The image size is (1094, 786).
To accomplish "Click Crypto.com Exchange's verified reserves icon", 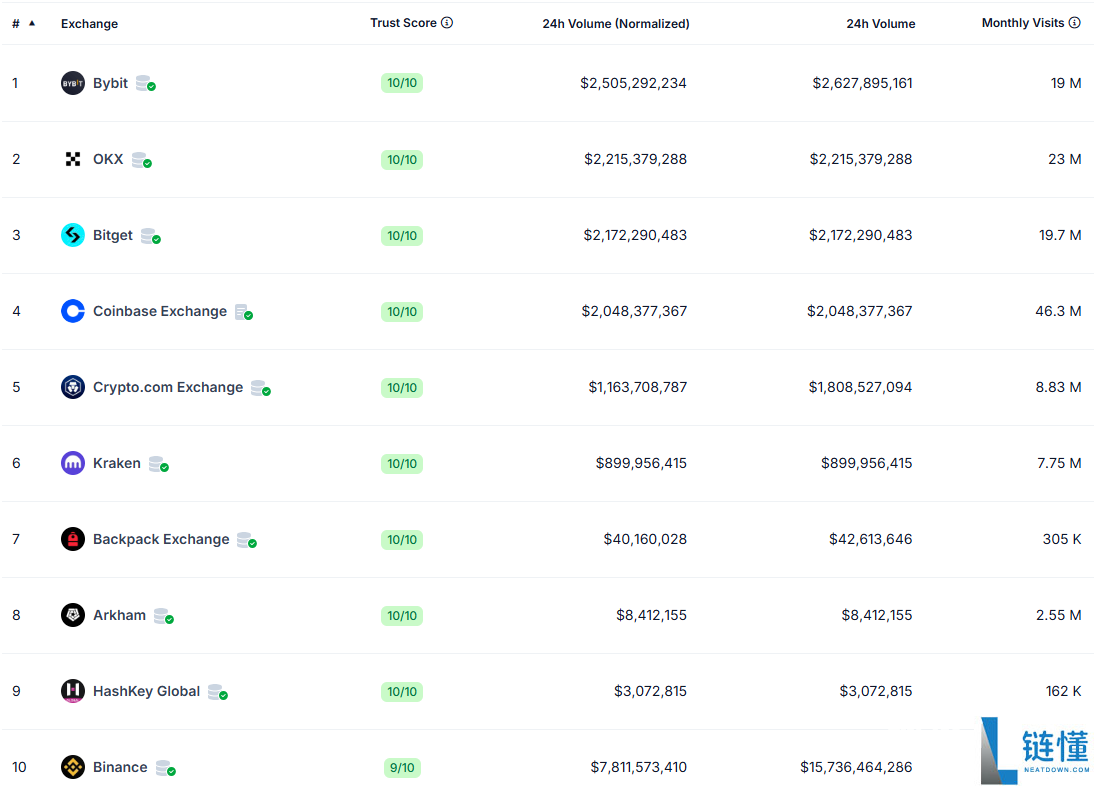I will [261, 388].
